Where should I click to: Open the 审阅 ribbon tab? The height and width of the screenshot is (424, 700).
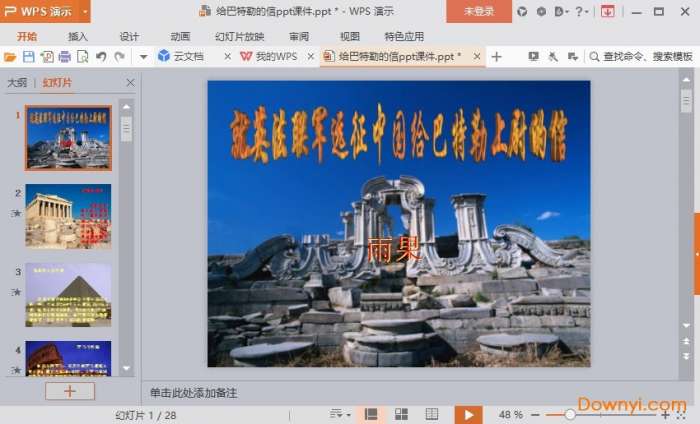299,37
